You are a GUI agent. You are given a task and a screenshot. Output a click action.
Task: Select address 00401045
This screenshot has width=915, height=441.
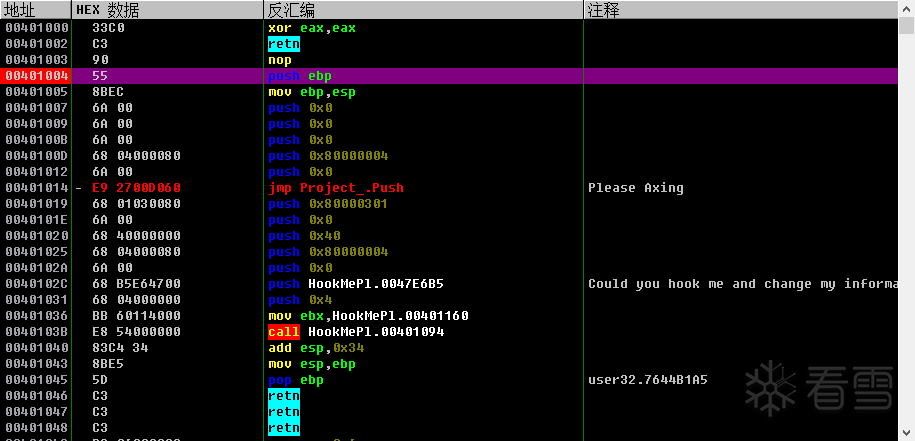tap(37, 380)
